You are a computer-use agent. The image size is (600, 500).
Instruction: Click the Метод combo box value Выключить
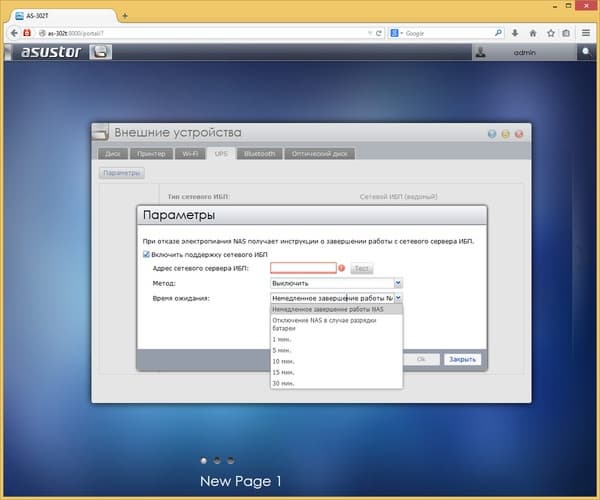(332, 283)
